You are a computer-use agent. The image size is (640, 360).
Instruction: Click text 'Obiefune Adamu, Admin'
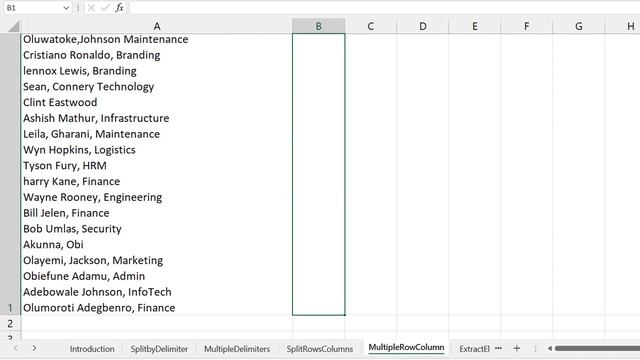[x=84, y=276]
